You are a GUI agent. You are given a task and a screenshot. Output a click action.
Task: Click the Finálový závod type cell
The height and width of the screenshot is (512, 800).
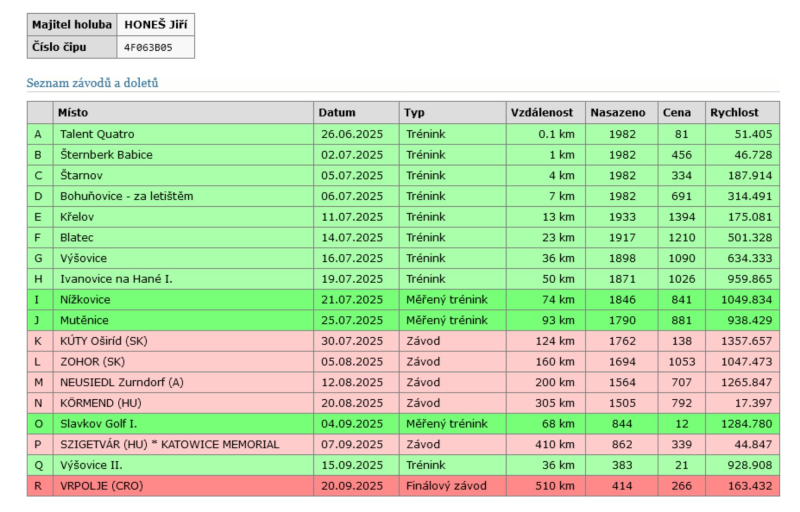pos(445,487)
